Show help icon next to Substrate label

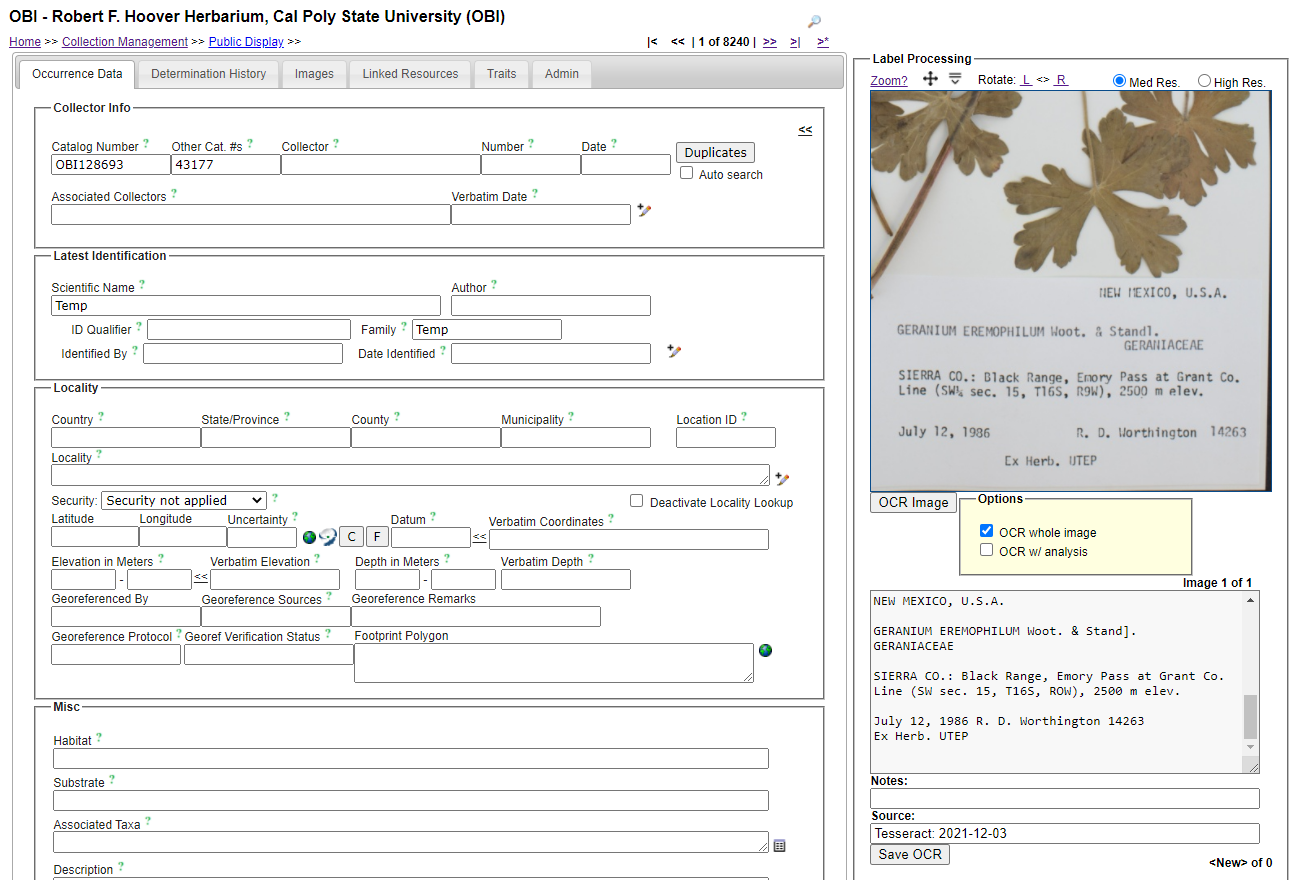[x=112, y=780]
